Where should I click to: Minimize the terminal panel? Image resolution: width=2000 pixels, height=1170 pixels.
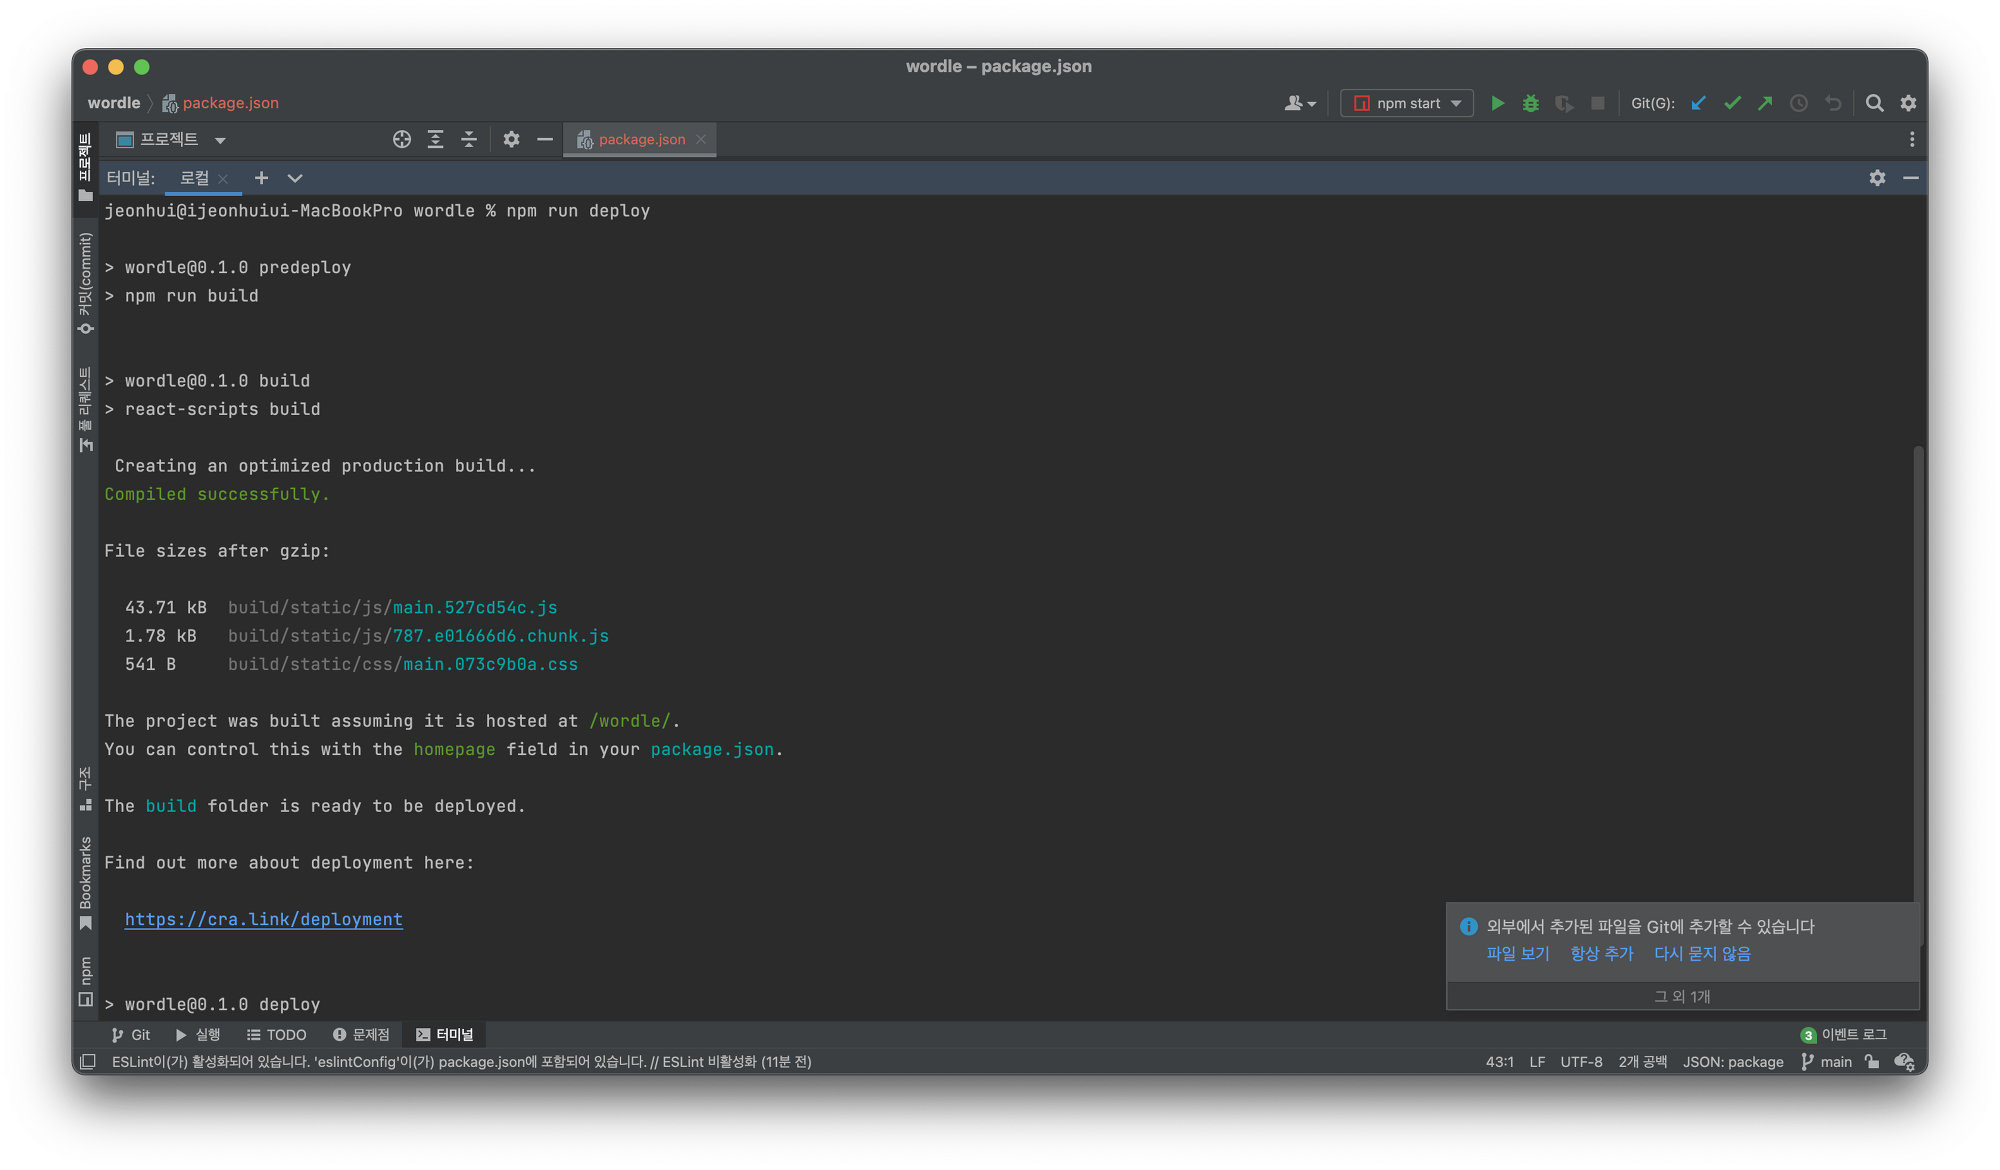tap(1911, 178)
